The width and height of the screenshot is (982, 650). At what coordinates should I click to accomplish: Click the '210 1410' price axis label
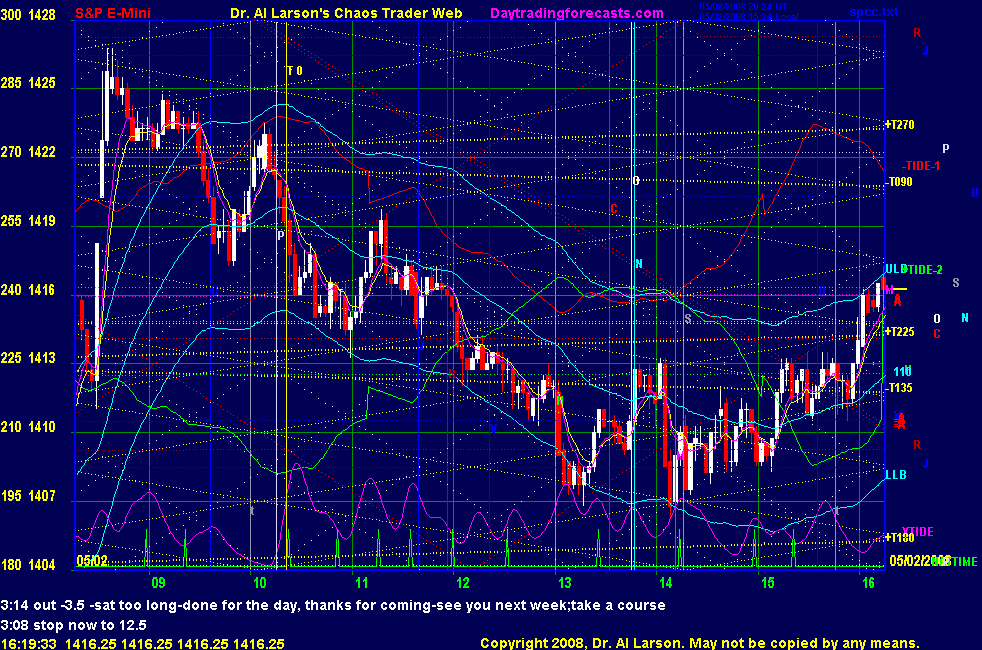pos(28,426)
